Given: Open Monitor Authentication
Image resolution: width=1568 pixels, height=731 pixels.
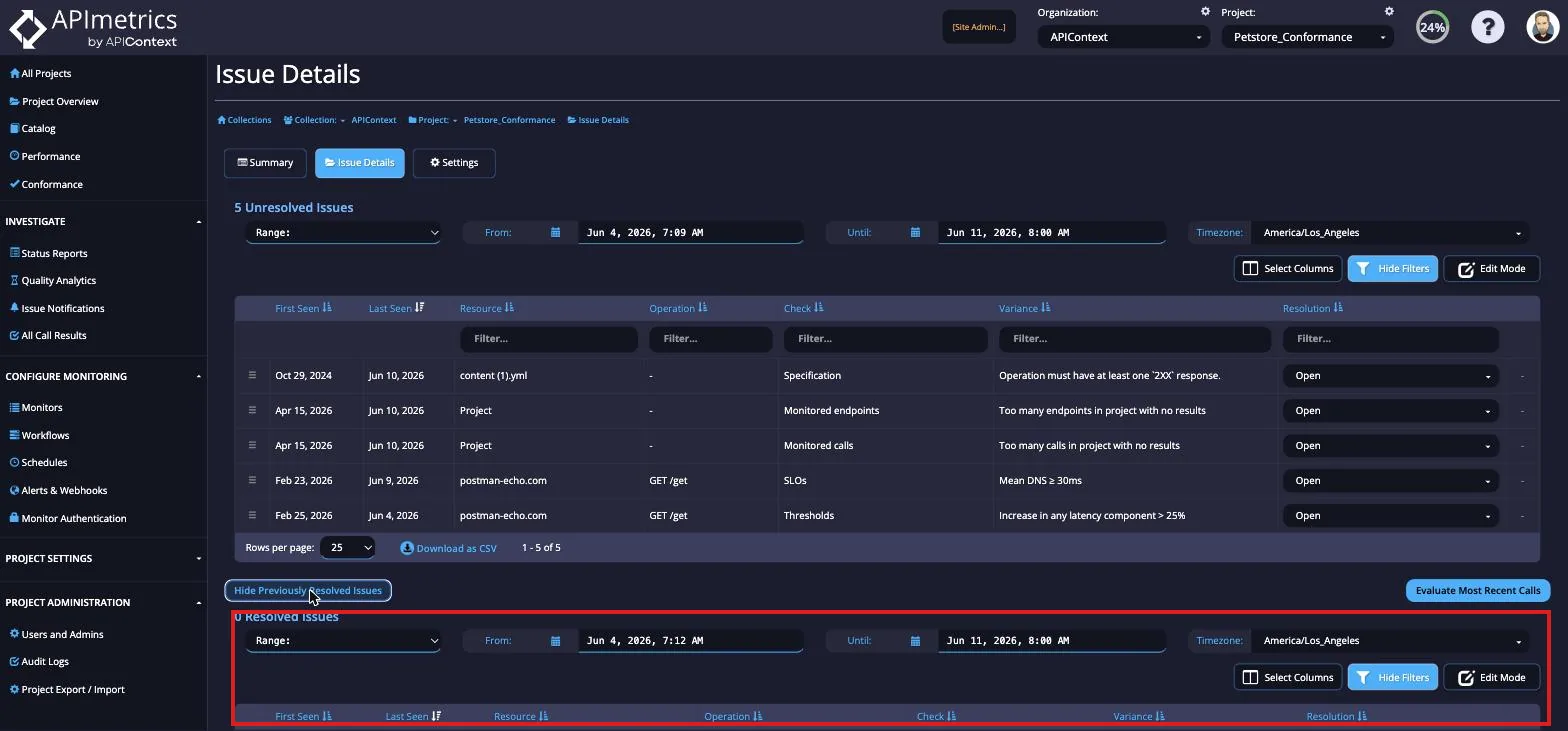Looking at the screenshot, I should 67,518.
